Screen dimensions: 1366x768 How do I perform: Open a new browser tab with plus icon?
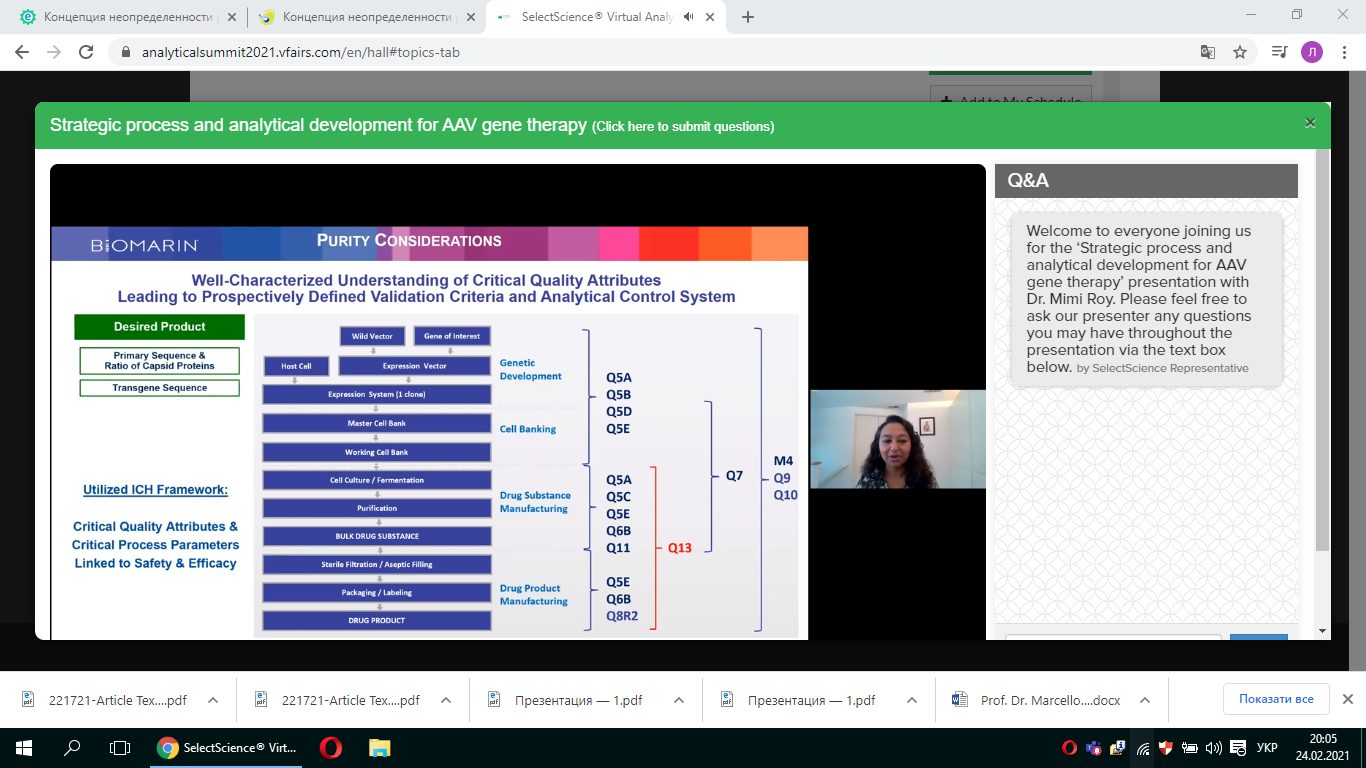click(x=748, y=17)
